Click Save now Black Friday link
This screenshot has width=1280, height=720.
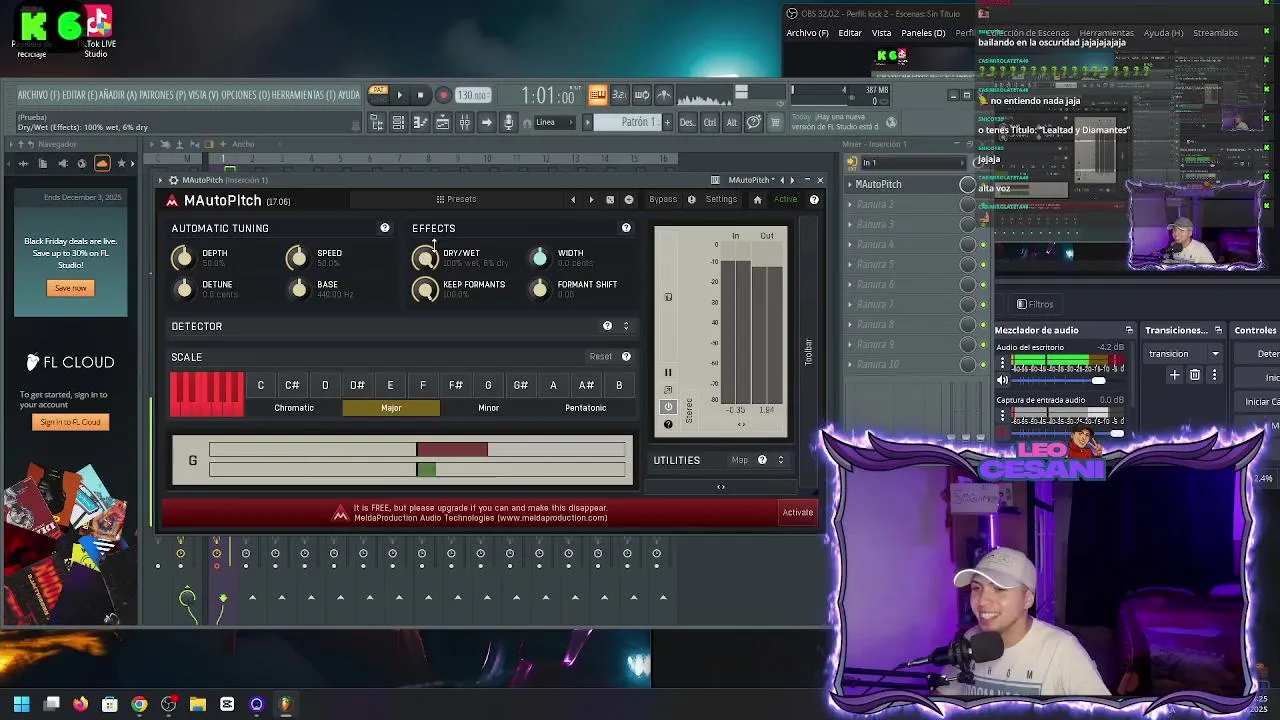70,288
